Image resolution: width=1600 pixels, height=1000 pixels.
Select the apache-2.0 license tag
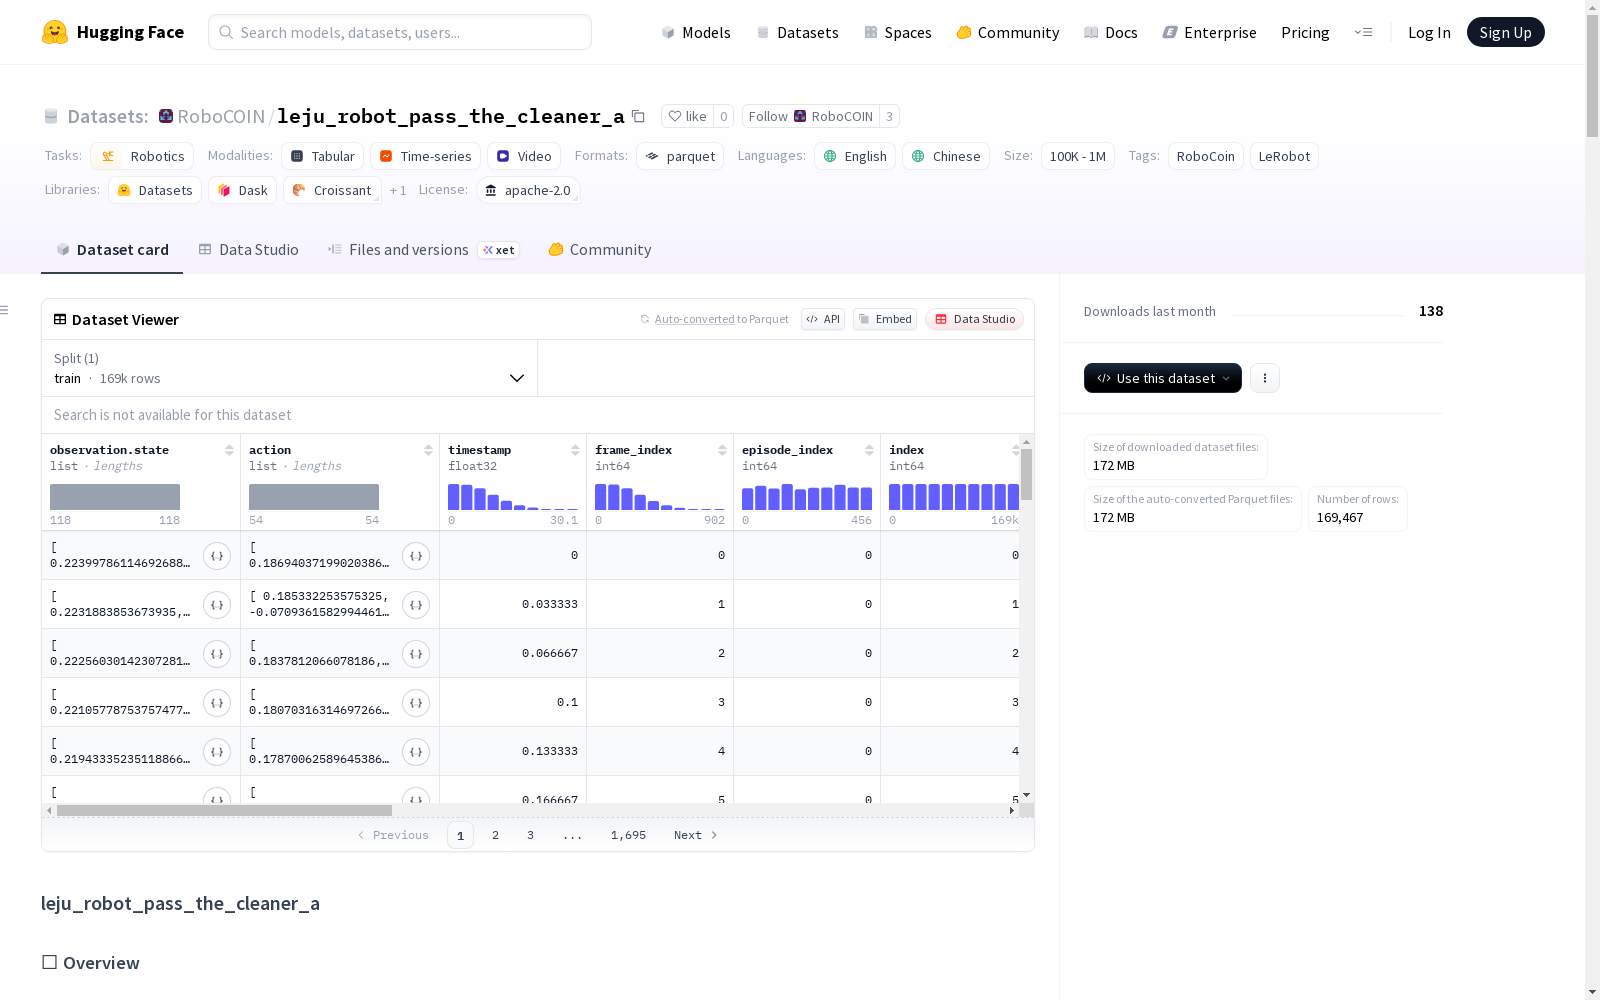(528, 190)
